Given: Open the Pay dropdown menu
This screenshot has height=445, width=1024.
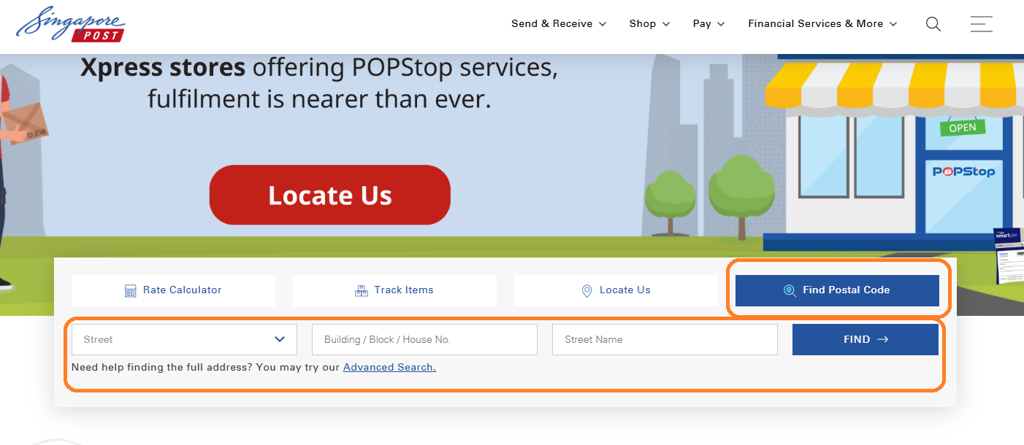Looking at the screenshot, I should coord(708,24).
